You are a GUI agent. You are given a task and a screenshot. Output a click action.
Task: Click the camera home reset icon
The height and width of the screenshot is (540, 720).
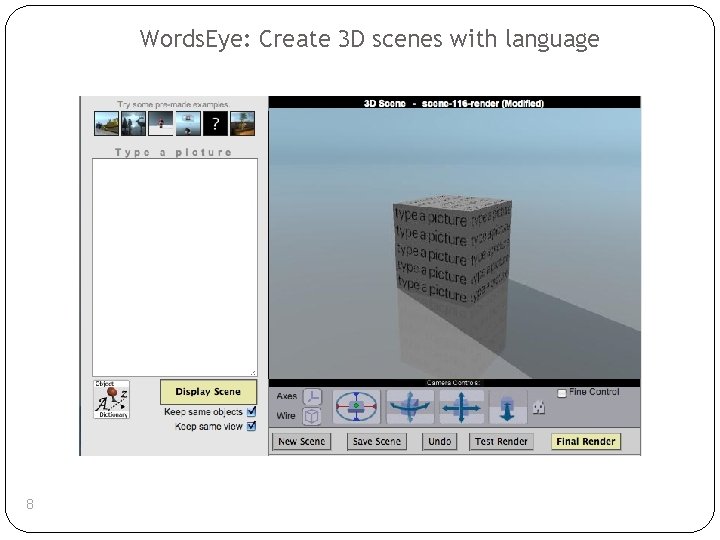[x=539, y=407]
